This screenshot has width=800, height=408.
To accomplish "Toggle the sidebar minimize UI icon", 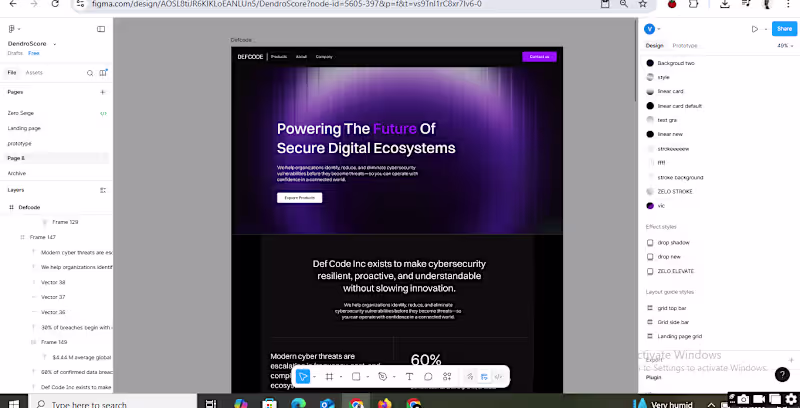I will [x=101, y=29].
